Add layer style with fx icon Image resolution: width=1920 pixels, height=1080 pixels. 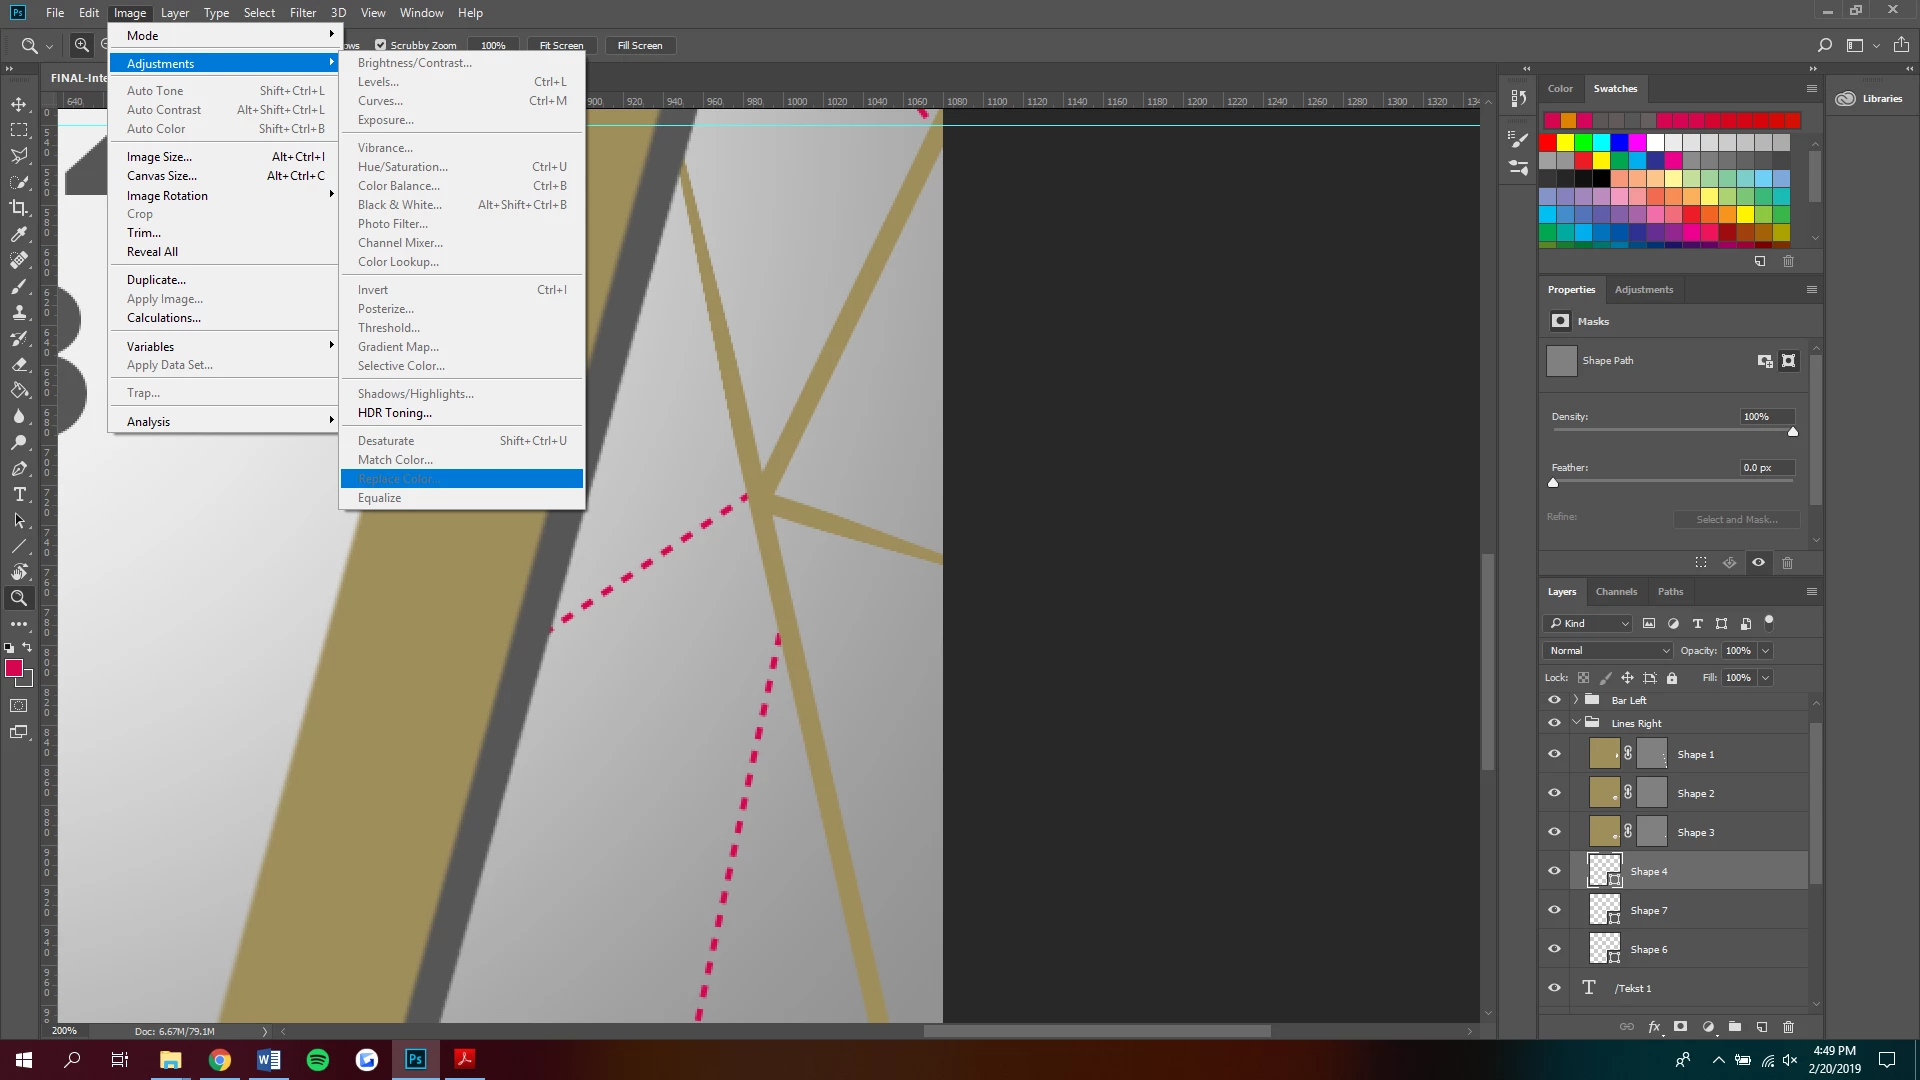coord(1654,1027)
